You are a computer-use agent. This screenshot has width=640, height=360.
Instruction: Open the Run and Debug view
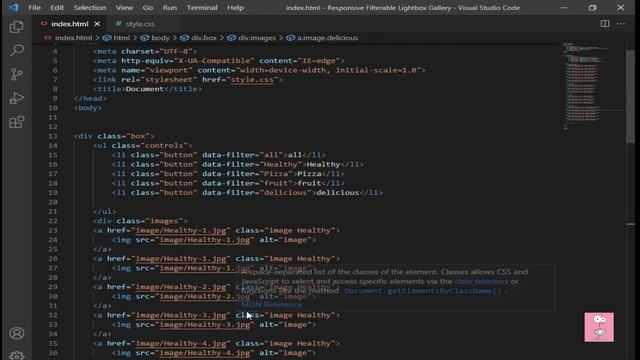tap(17, 98)
